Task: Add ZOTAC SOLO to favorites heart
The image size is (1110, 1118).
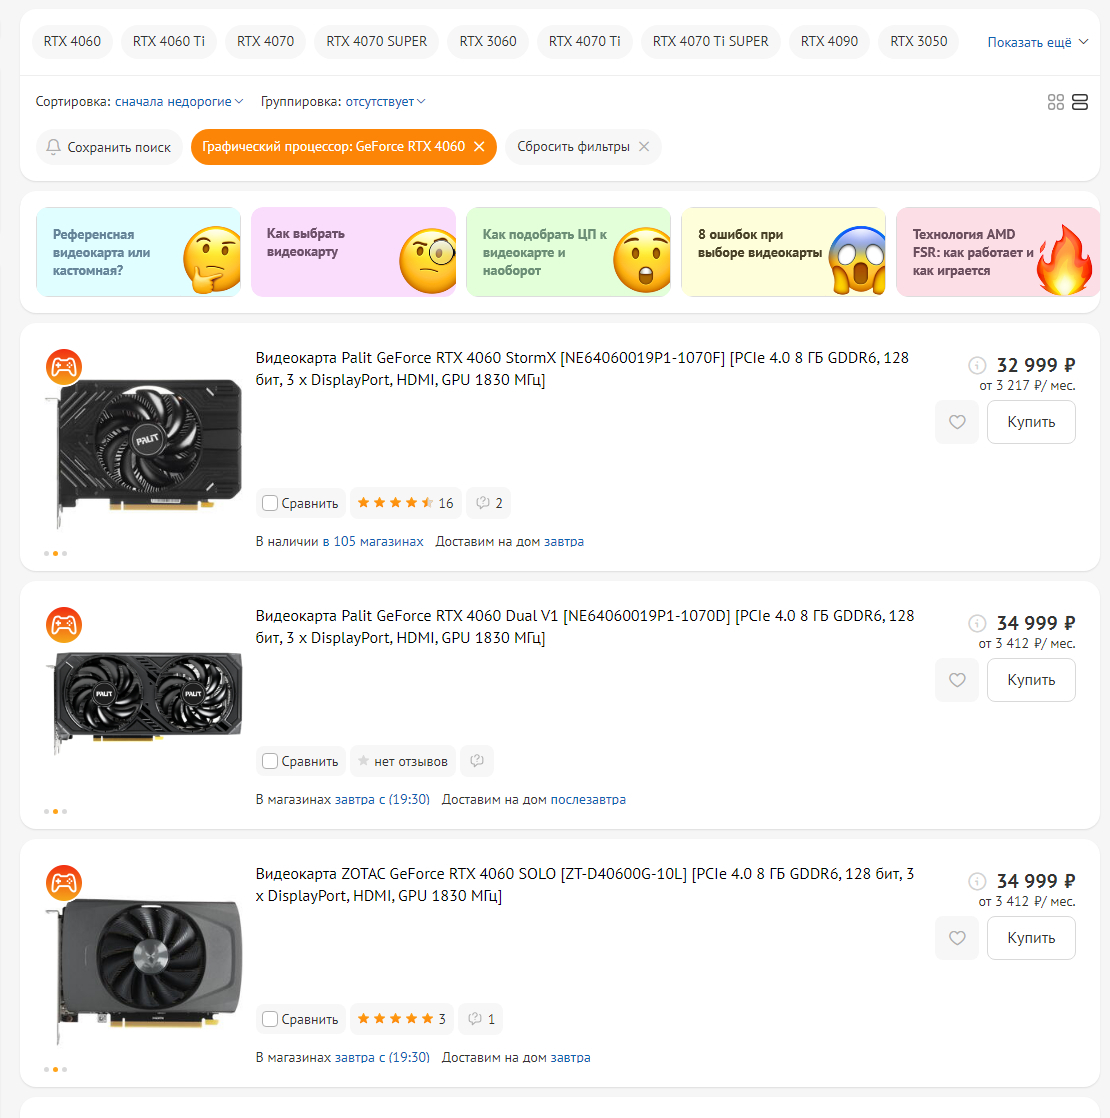Action: (957, 938)
